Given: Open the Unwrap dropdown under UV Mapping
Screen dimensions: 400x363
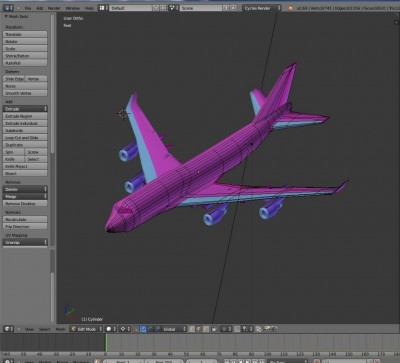Looking at the screenshot, I should (25, 243).
